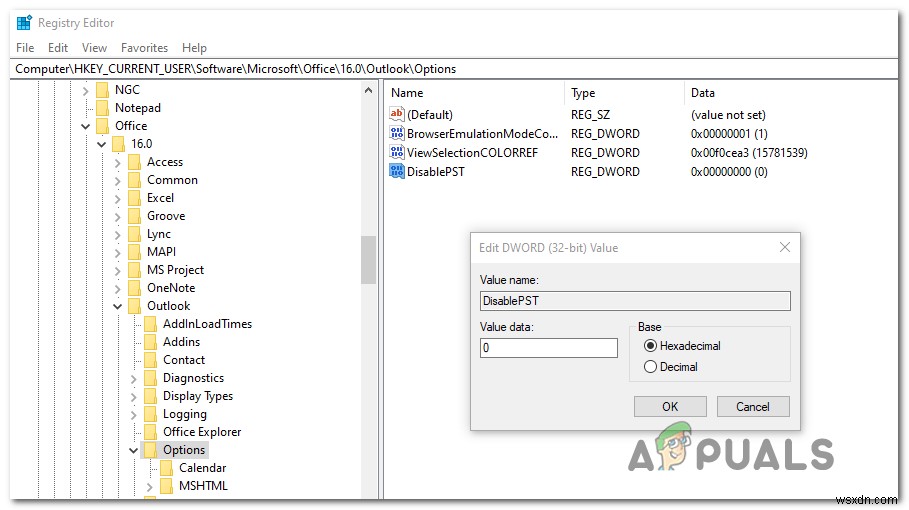The width and height of the screenshot is (909, 510).
Task: Click the REG_SZ type cell
Action: [x=590, y=115]
